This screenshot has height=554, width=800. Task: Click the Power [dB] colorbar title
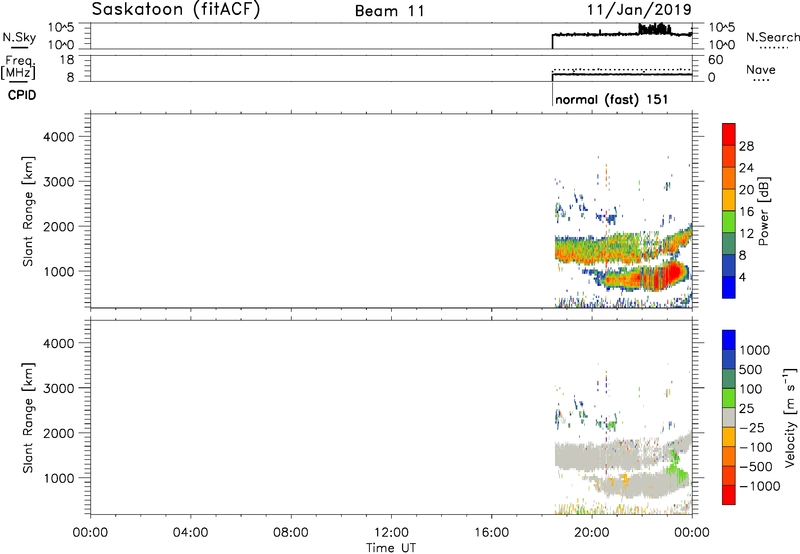coord(763,211)
